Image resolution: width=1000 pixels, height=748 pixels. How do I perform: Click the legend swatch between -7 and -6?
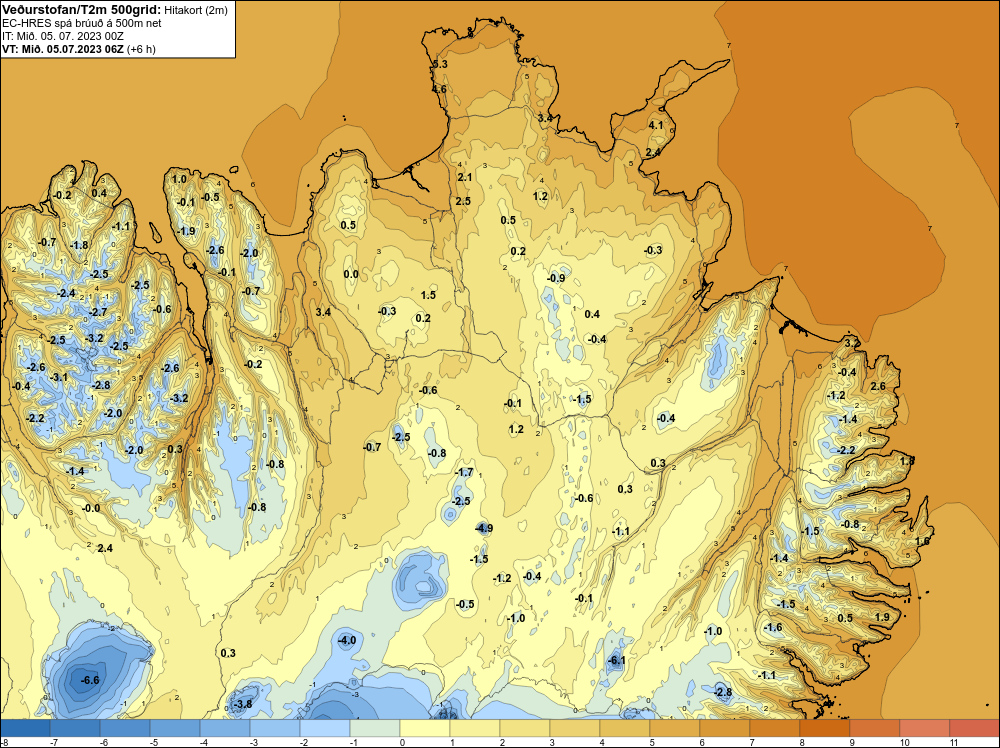(75, 728)
